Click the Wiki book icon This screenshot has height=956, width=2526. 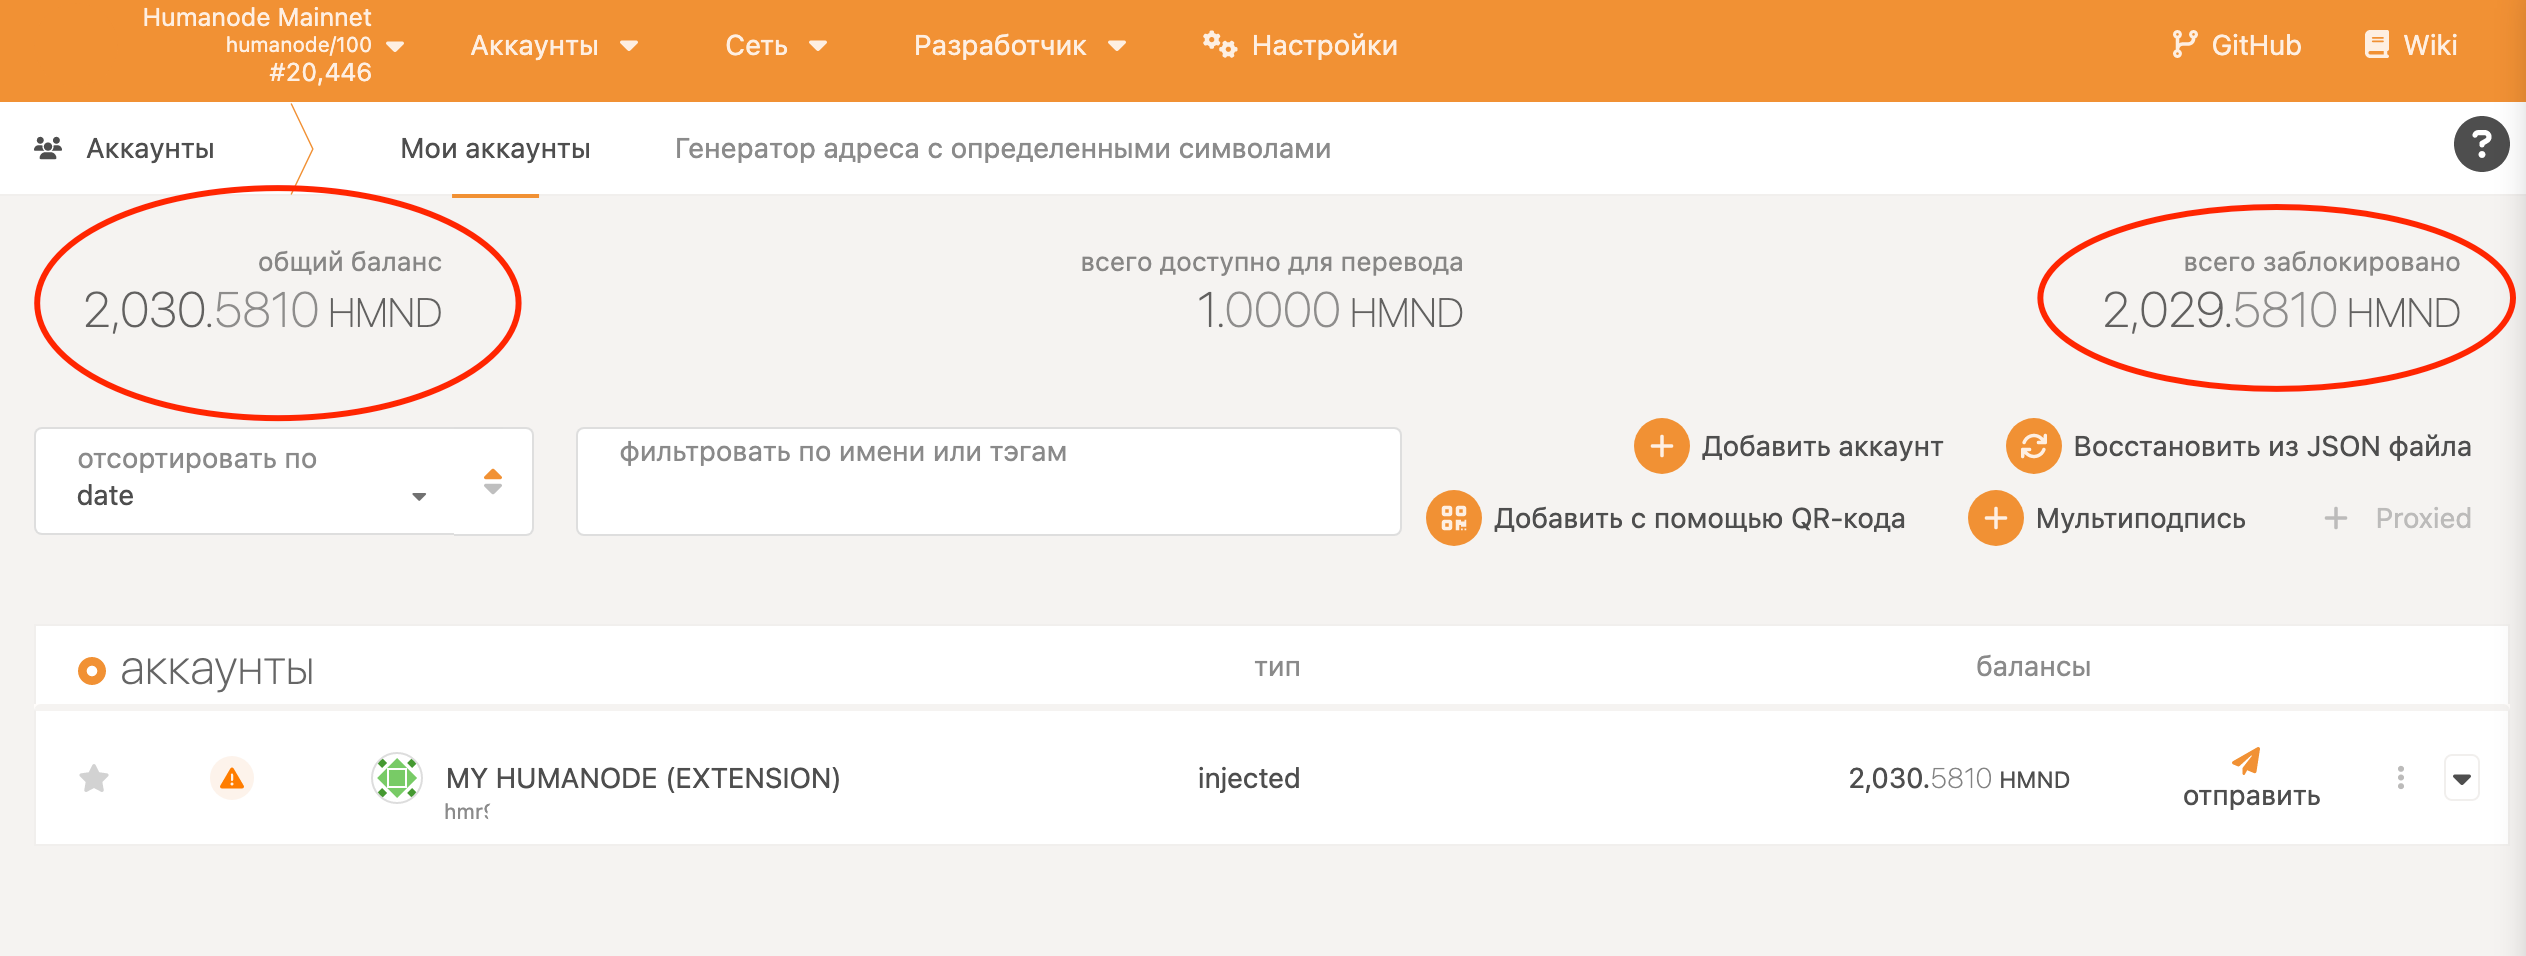pyautogui.click(x=2377, y=45)
